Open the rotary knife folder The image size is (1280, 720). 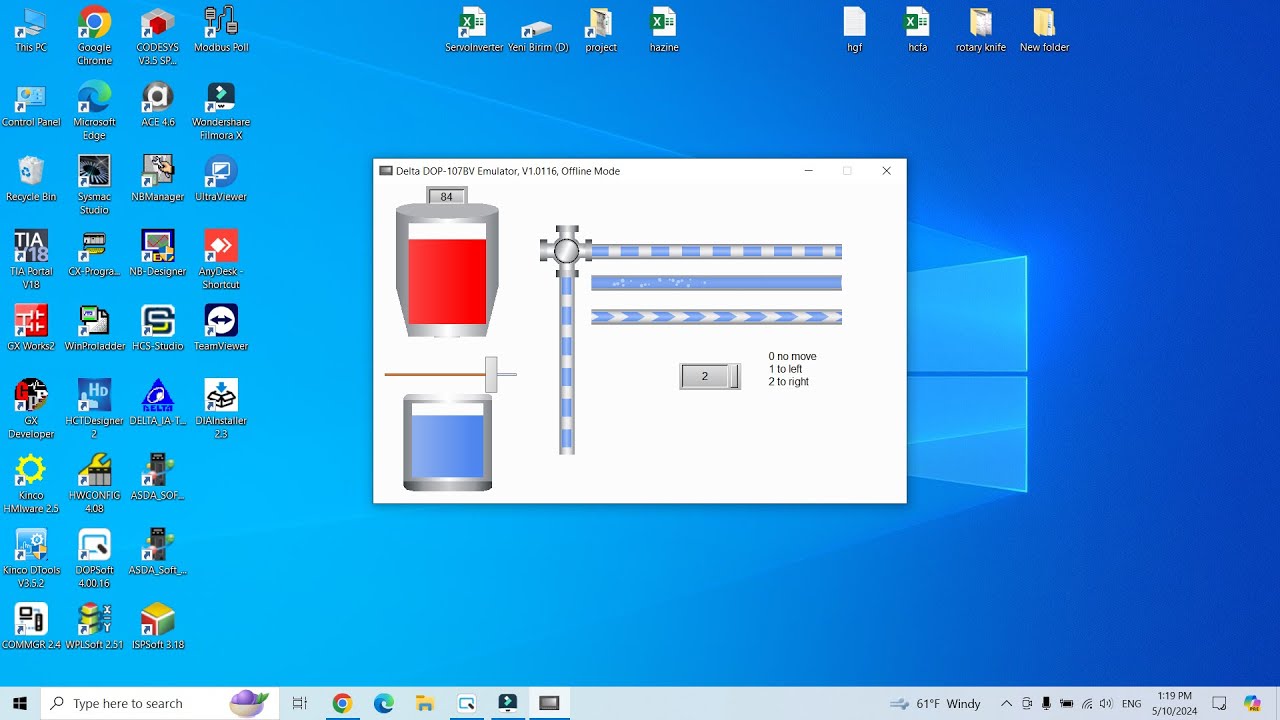981,30
